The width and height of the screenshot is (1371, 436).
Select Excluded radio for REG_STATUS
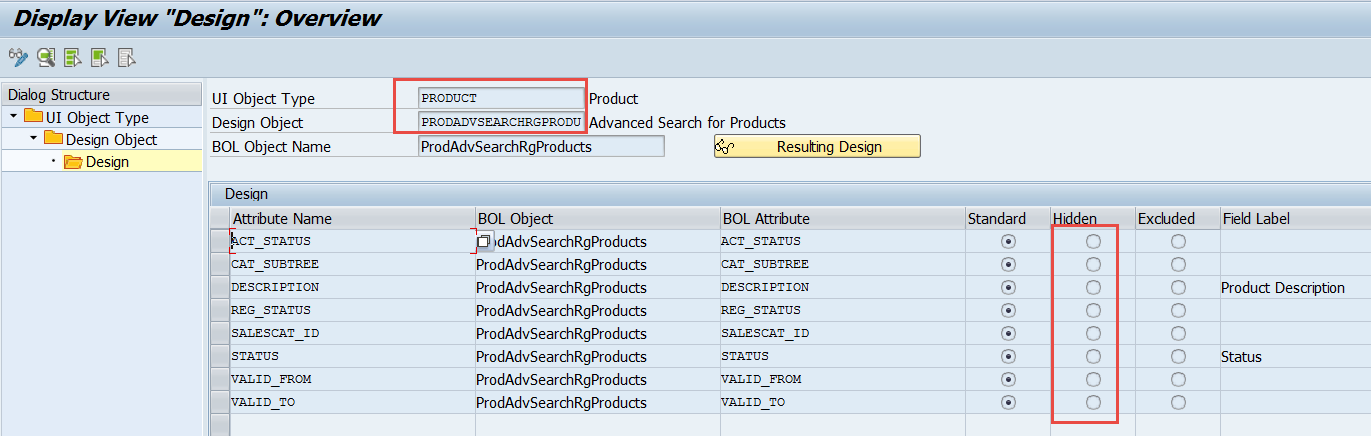click(x=1178, y=310)
